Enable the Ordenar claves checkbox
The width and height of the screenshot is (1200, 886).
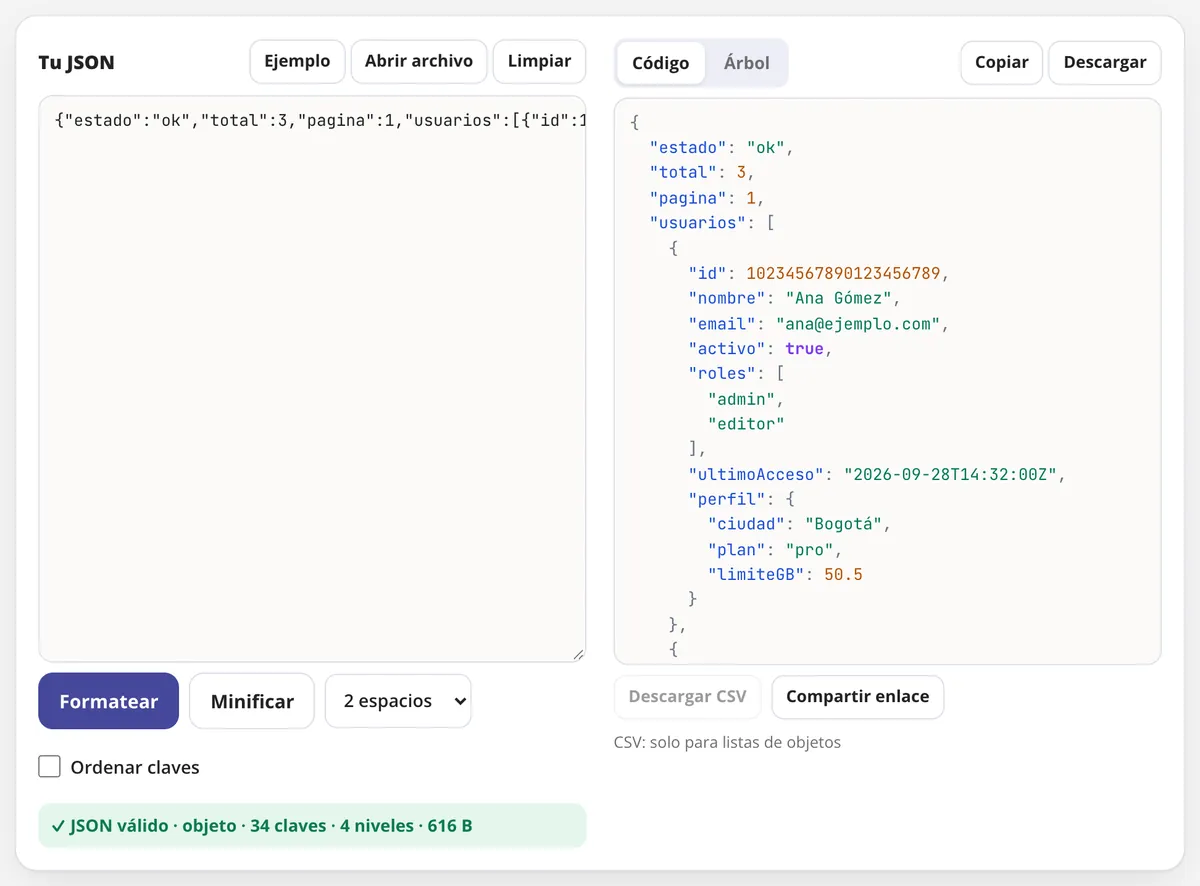[x=50, y=767]
